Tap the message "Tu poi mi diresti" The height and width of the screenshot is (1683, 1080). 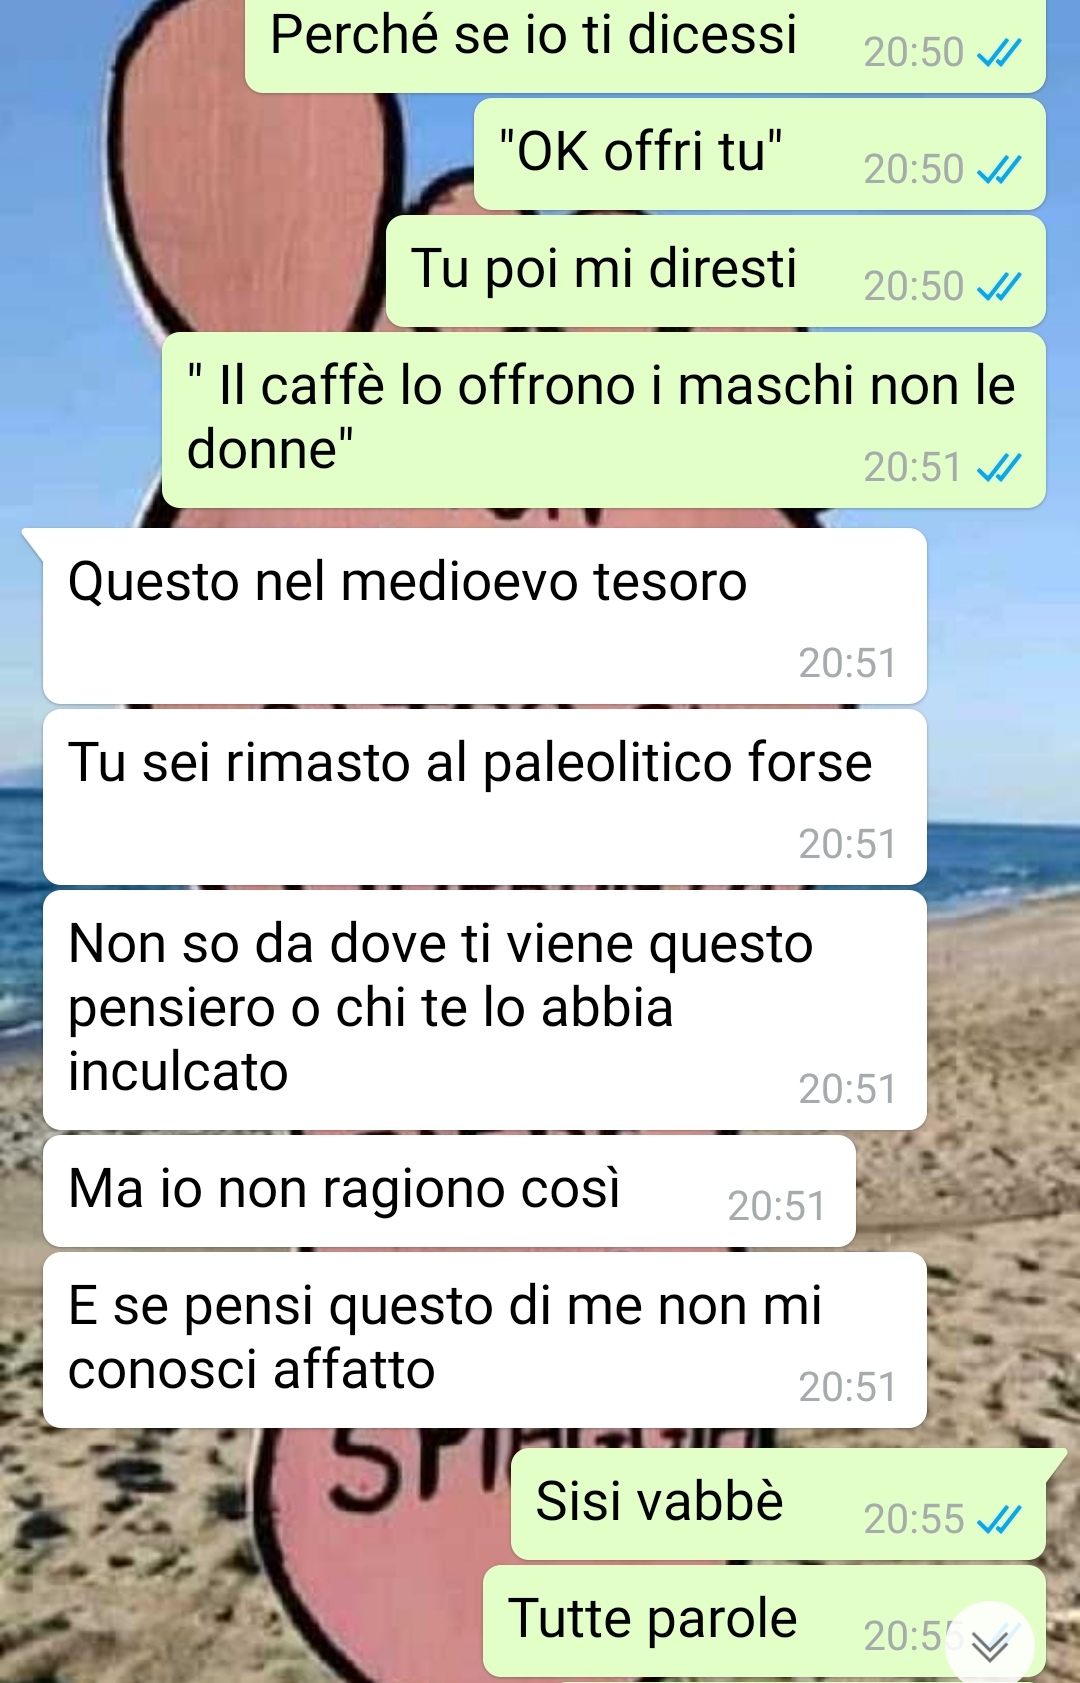pos(716,271)
